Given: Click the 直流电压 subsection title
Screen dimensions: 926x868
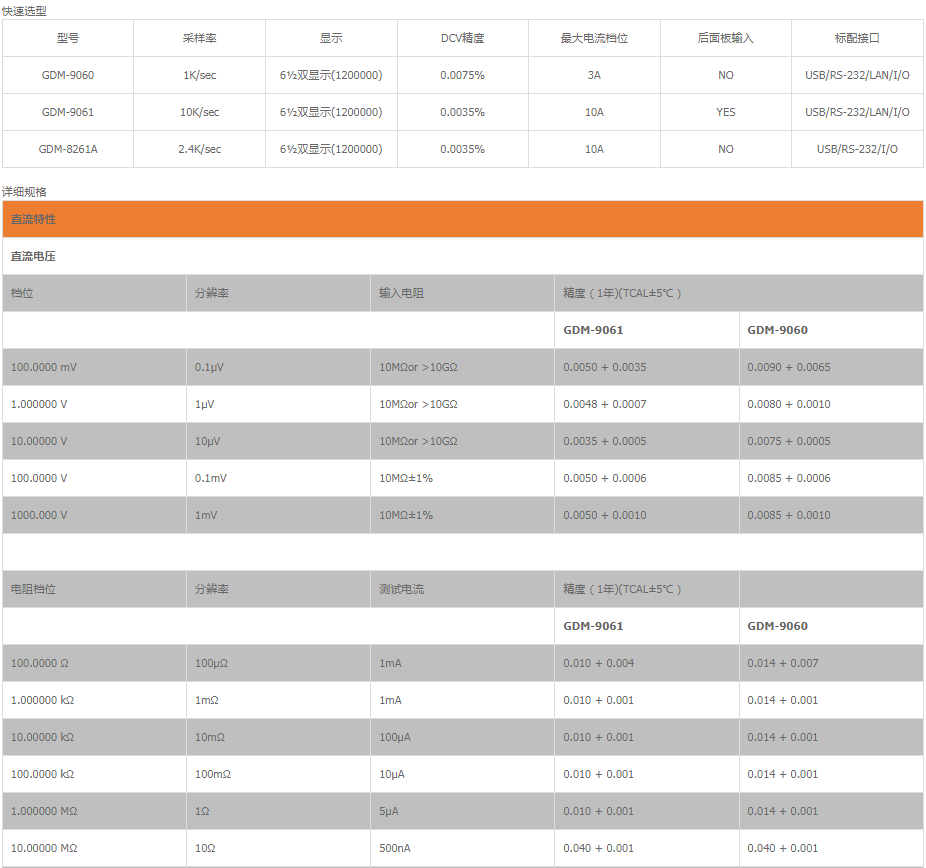Looking at the screenshot, I should pyautogui.click(x=33, y=256).
